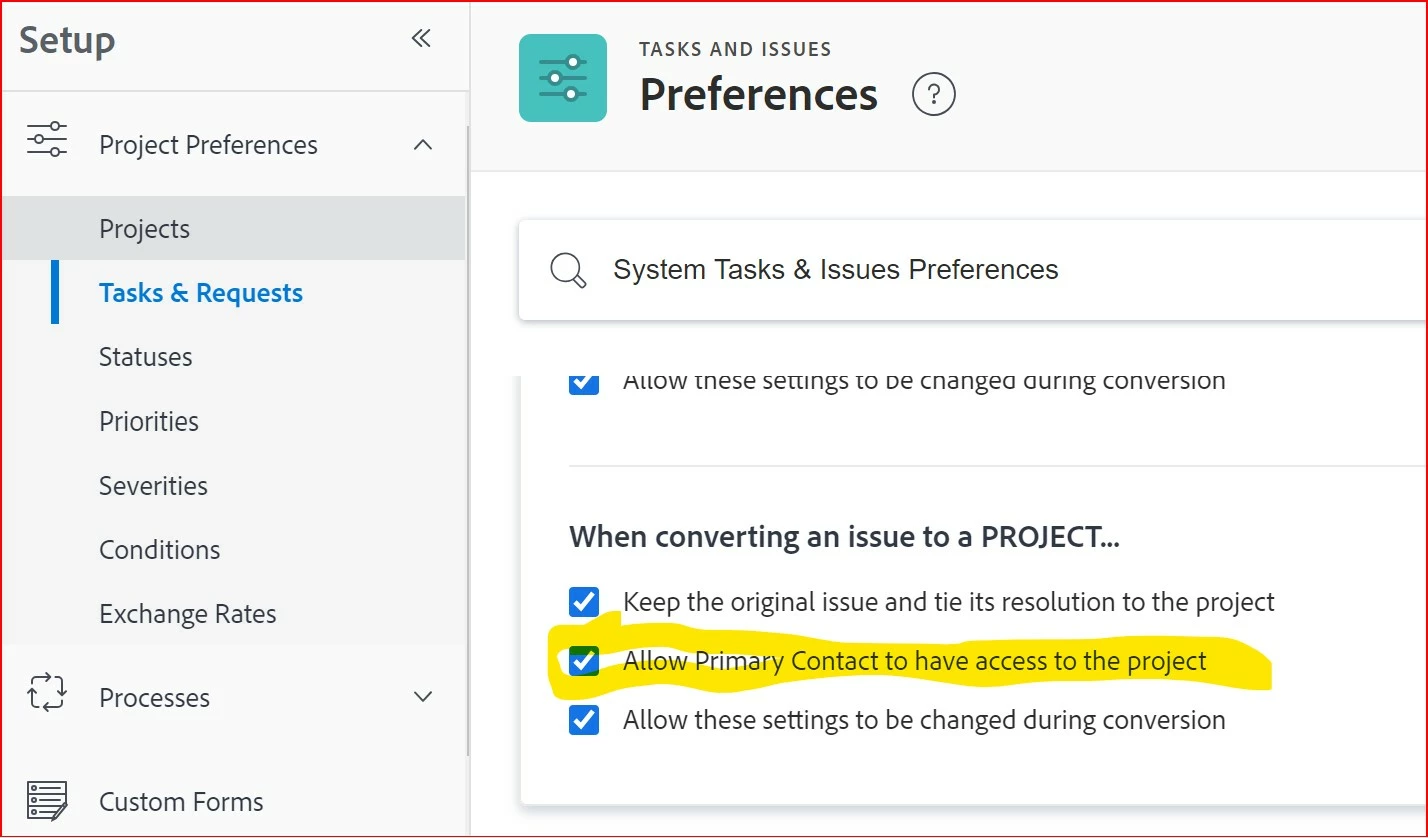Image resolution: width=1428 pixels, height=838 pixels.
Task: Click the Project Preferences sliders icon
Action: 47,139
